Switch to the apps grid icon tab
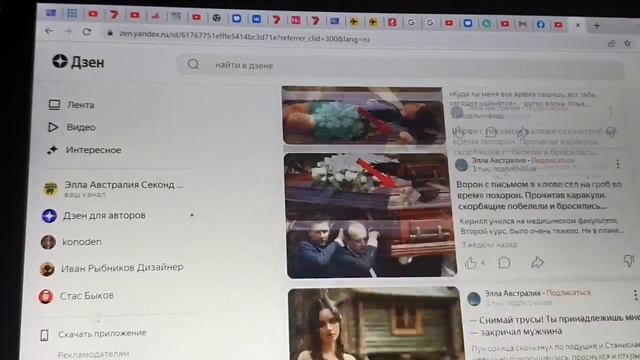This screenshot has height=360, width=640. click(x=72, y=13)
